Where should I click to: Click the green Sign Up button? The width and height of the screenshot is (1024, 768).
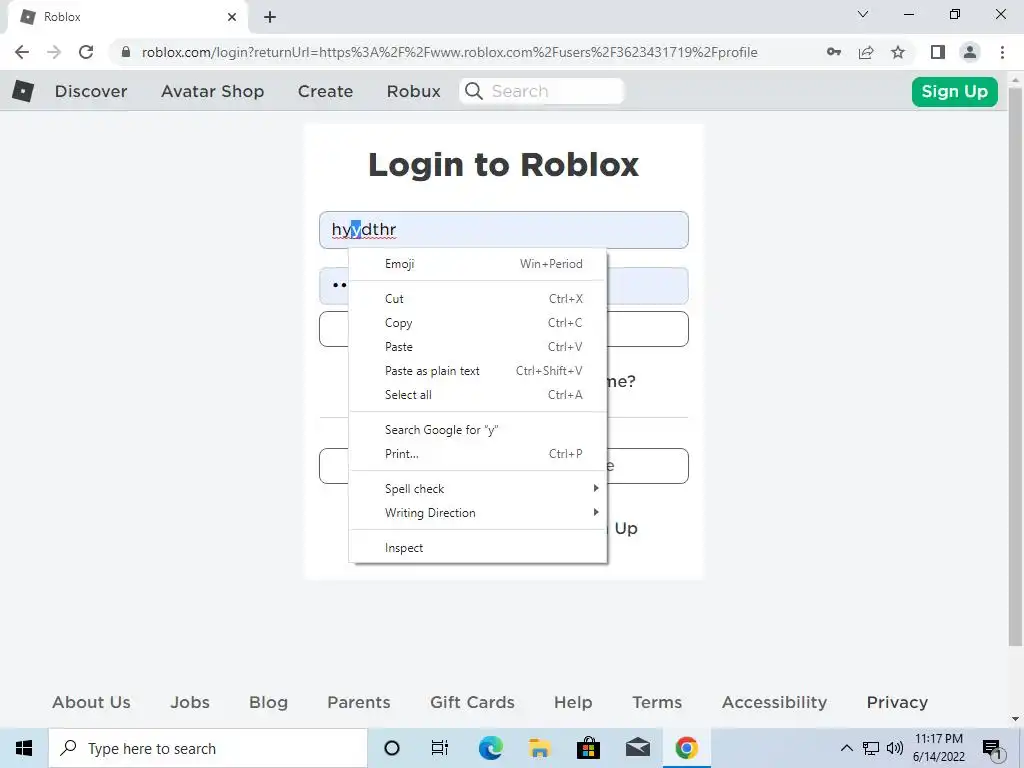point(954,91)
